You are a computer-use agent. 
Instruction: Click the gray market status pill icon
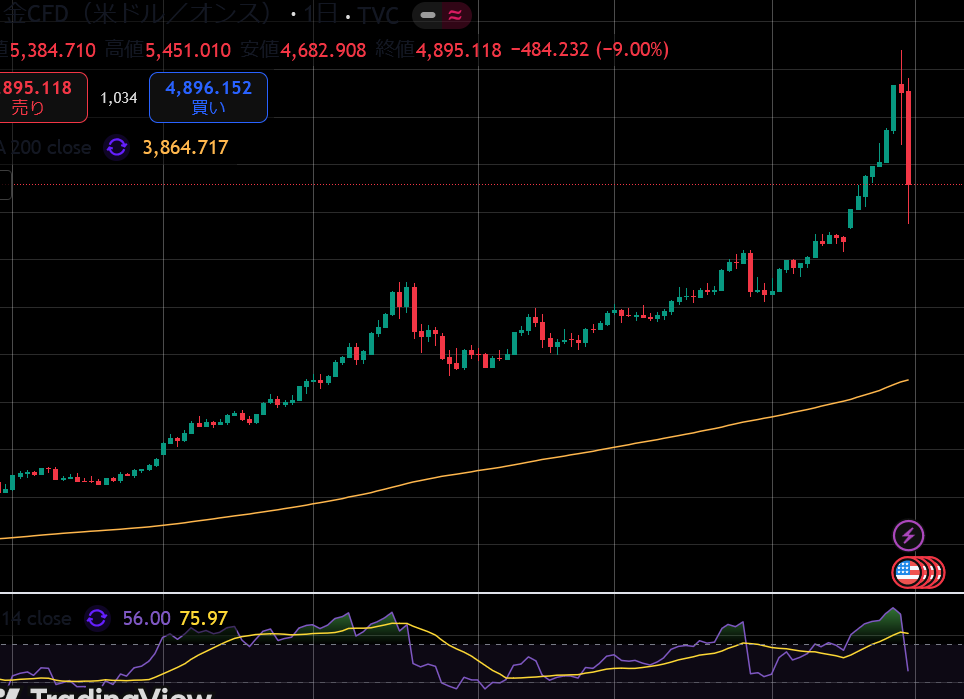[427, 16]
